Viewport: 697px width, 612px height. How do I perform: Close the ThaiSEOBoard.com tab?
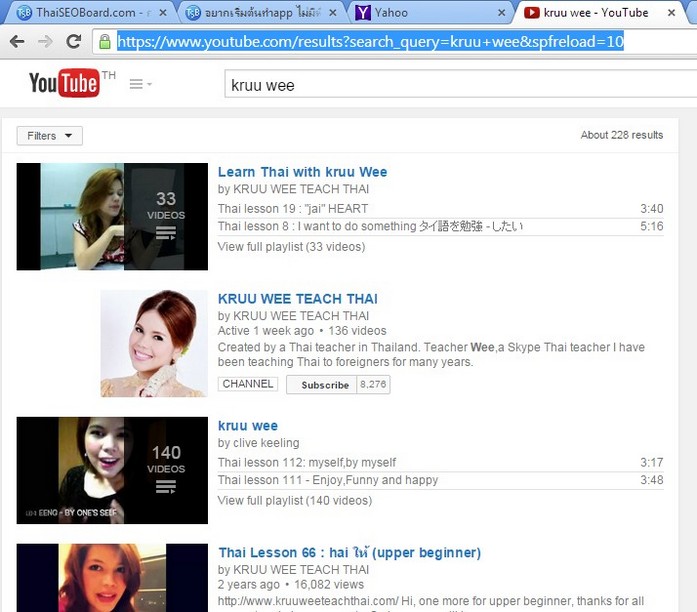tap(163, 13)
